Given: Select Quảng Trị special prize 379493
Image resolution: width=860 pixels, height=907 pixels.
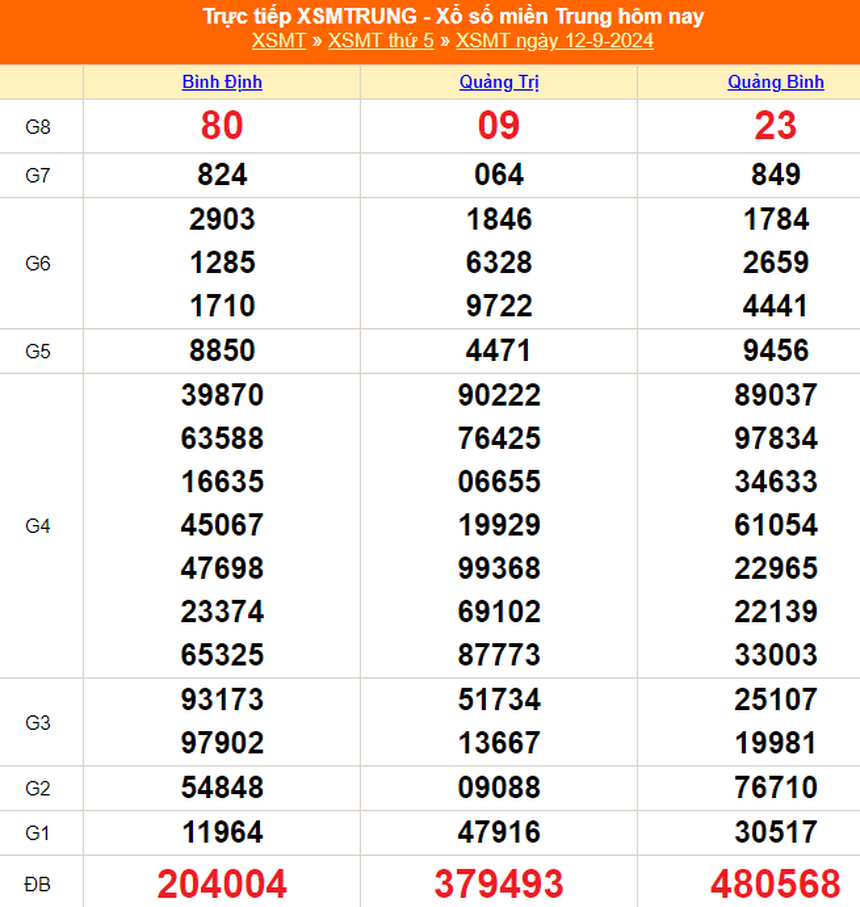Looking at the screenshot, I should tap(499, 883).
